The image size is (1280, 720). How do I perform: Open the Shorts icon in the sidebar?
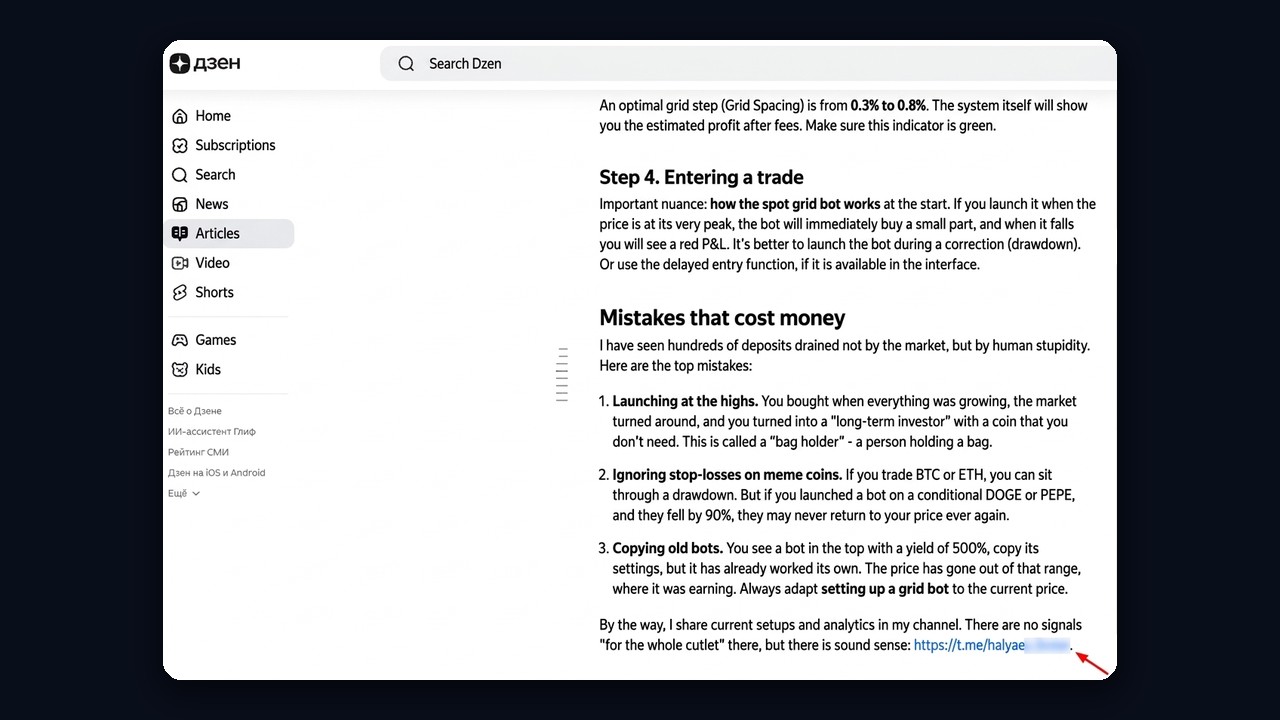180,292
